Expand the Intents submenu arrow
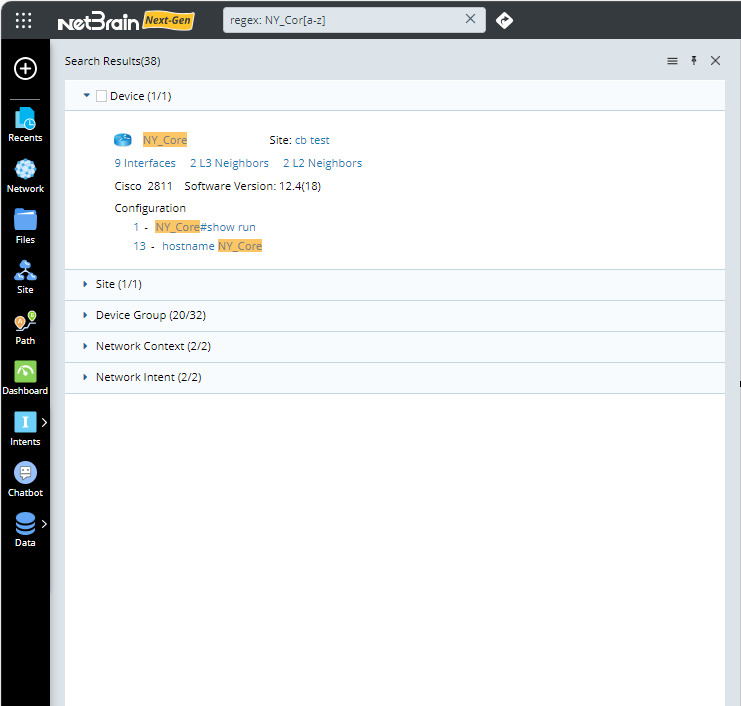The height and width of the screenshot is (706, 741). (x=44, y=422)
